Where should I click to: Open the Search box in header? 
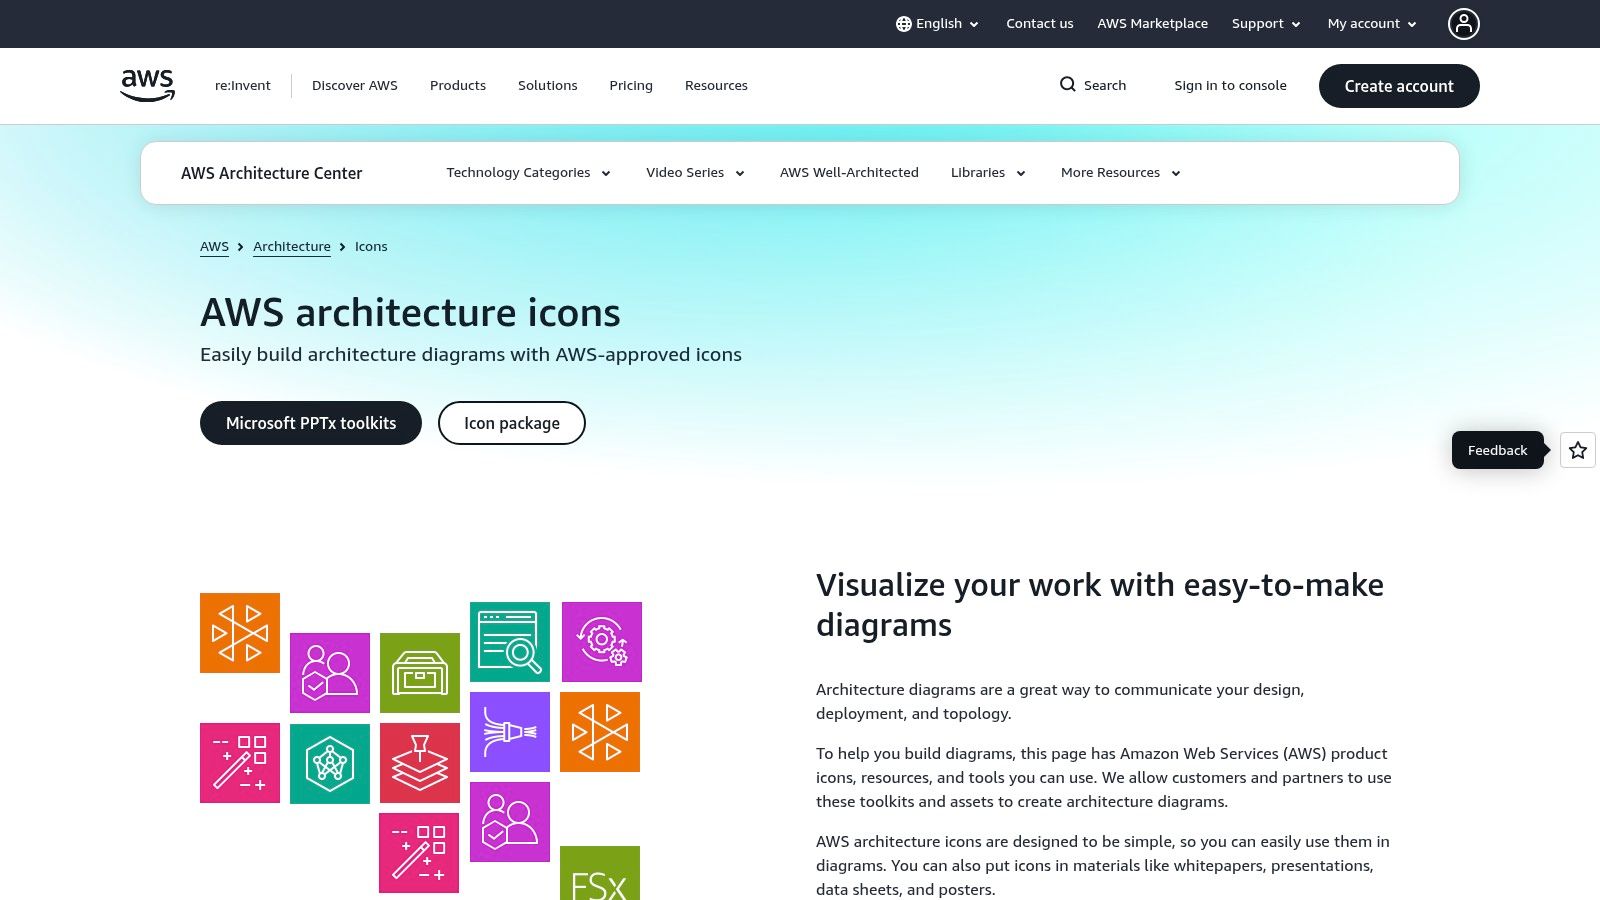pos(1093,85)
